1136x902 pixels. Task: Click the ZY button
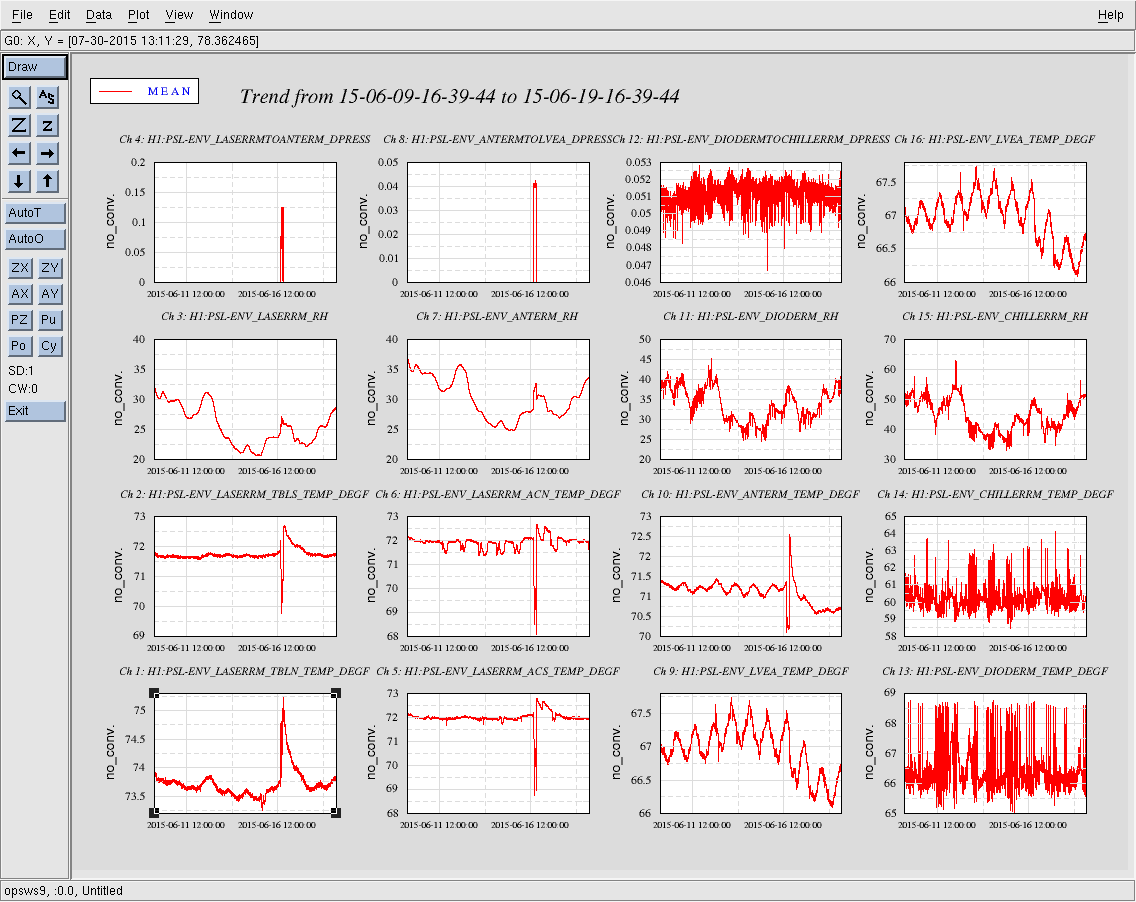(49, 268)
